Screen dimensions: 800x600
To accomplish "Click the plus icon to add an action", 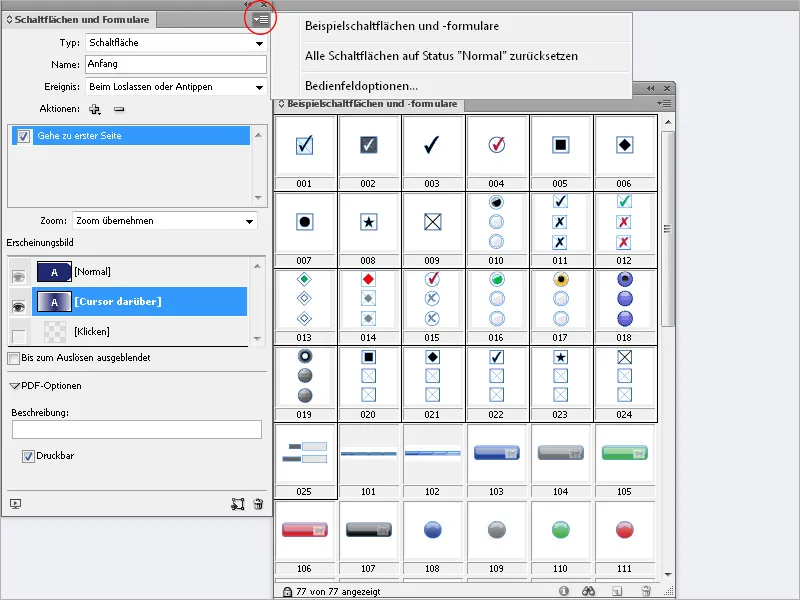I will pyautogui.click(x=94, y=109).
